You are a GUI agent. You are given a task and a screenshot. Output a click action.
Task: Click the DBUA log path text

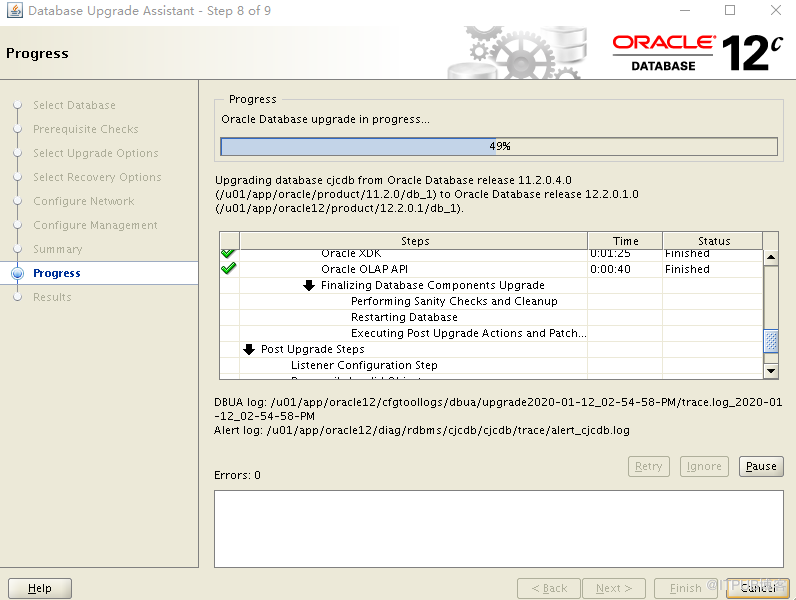pos(498,409)
